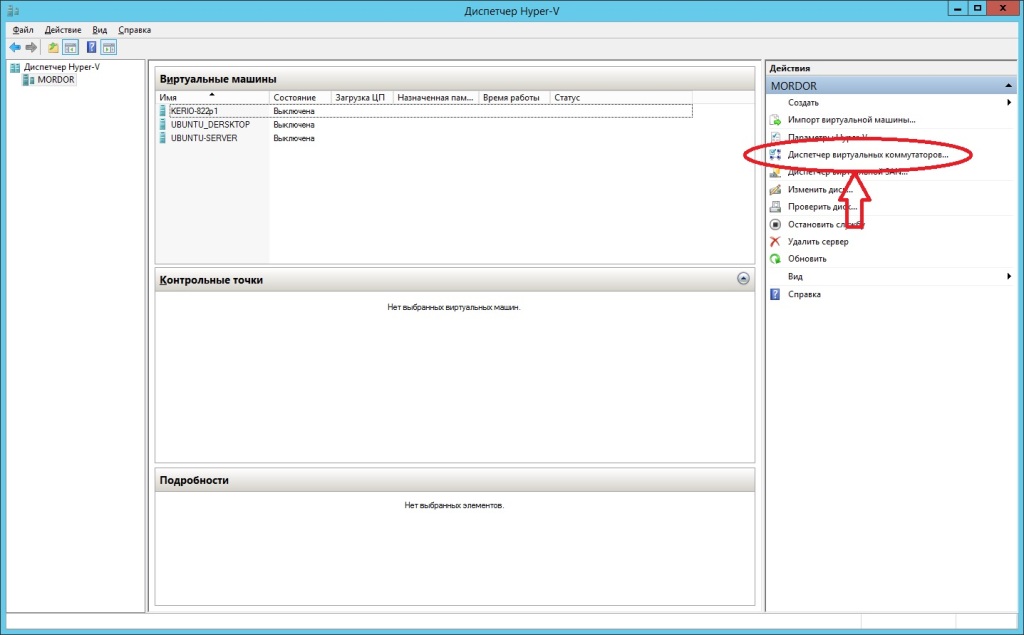Viewport: 1024px width, 635px height.
Task: Open the Файл menu
Action: pos(24,30)
